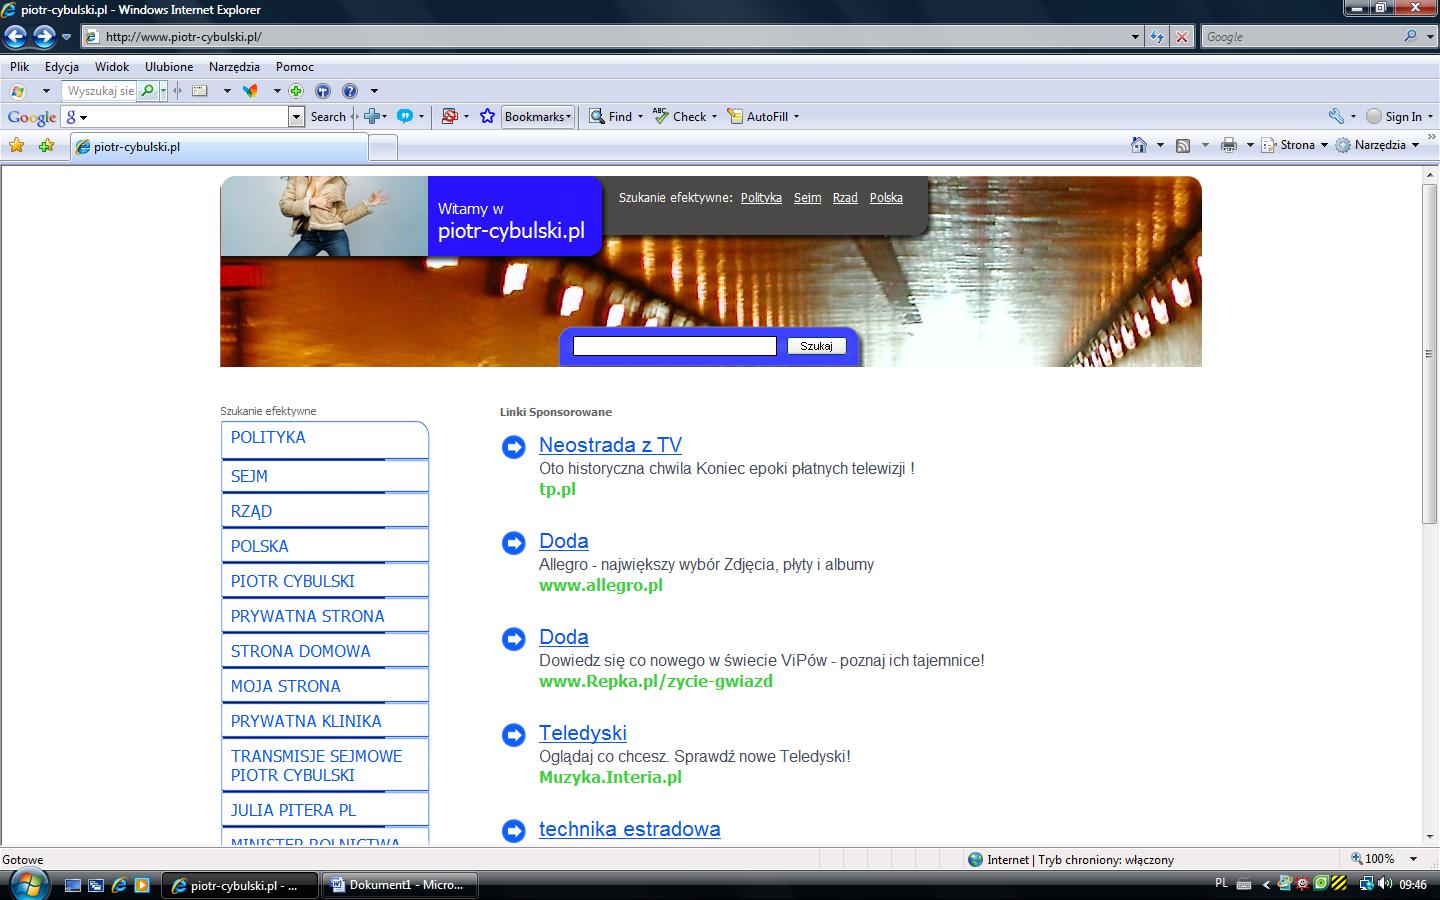Open the Edycja menu
Viewport: 1440px width, 900px height.
point(62,67)
